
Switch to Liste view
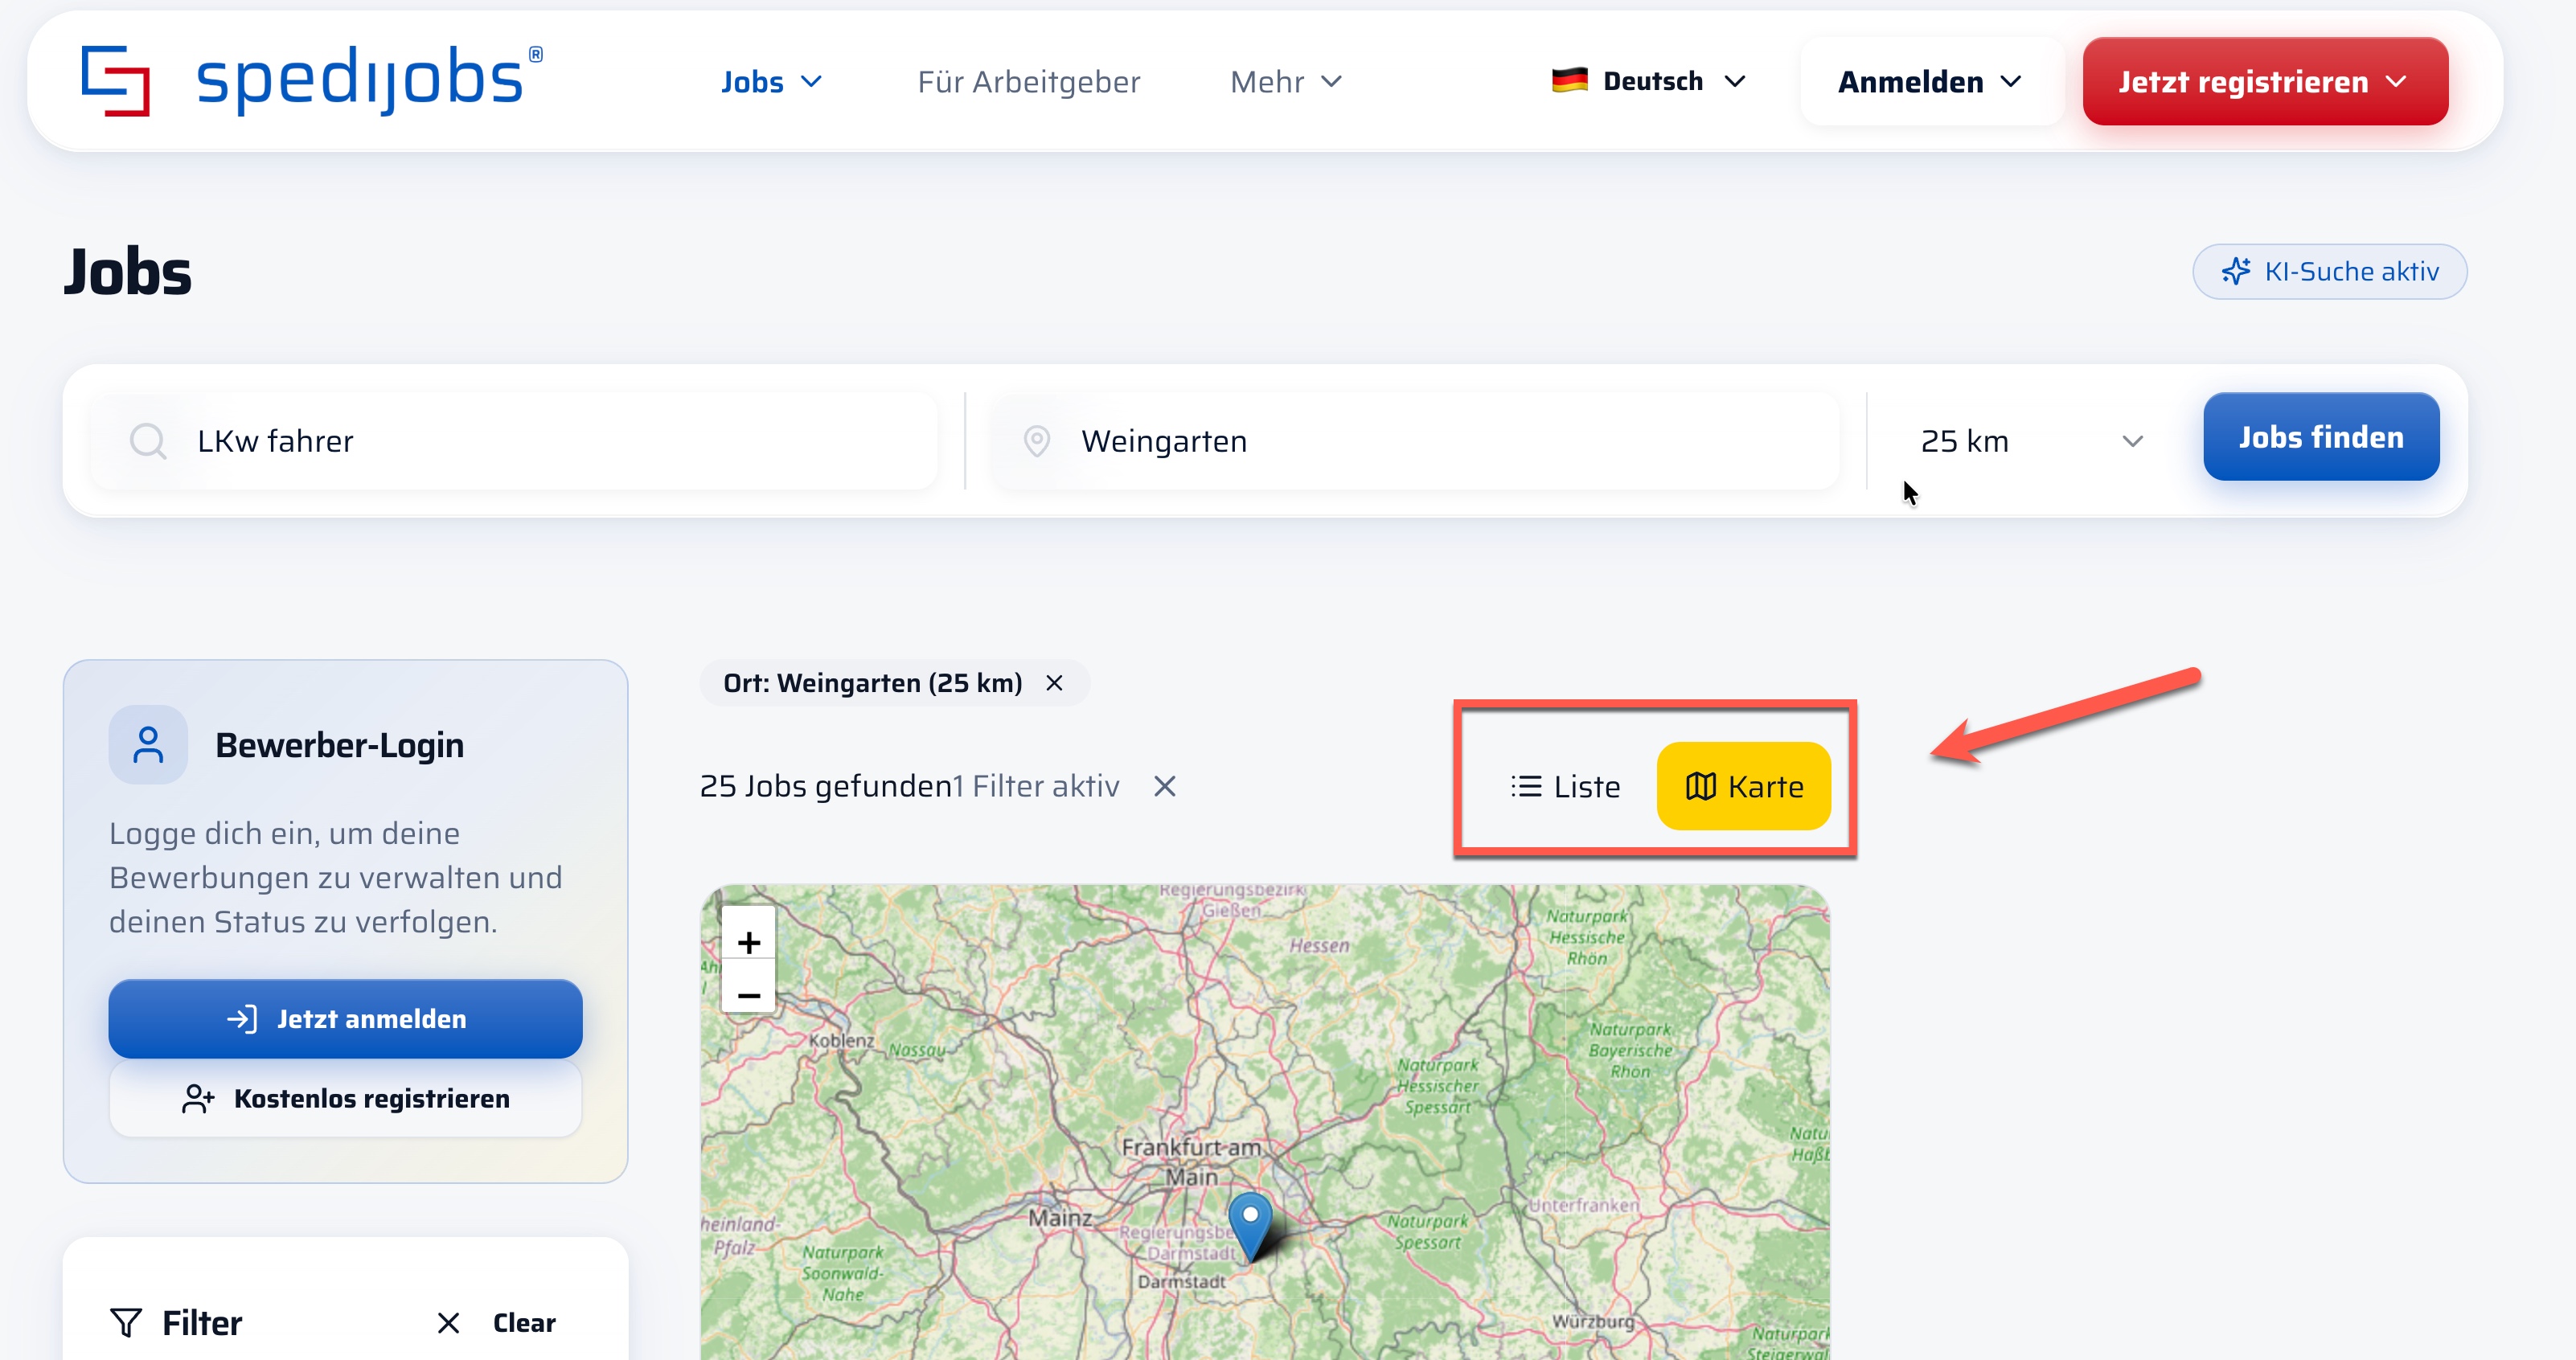click(1565, 787)
